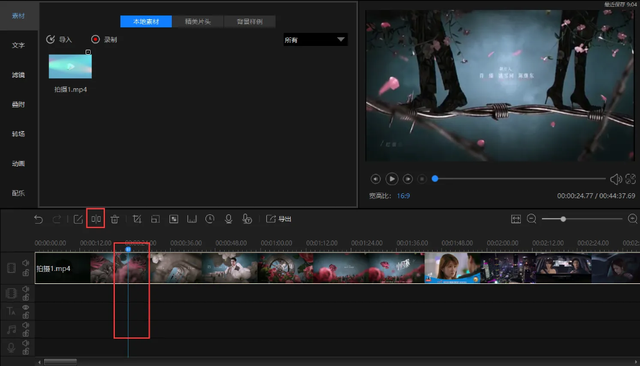The image size is (640, 366).
Task: Click the split clip tool icon
Action: [96, 219]
